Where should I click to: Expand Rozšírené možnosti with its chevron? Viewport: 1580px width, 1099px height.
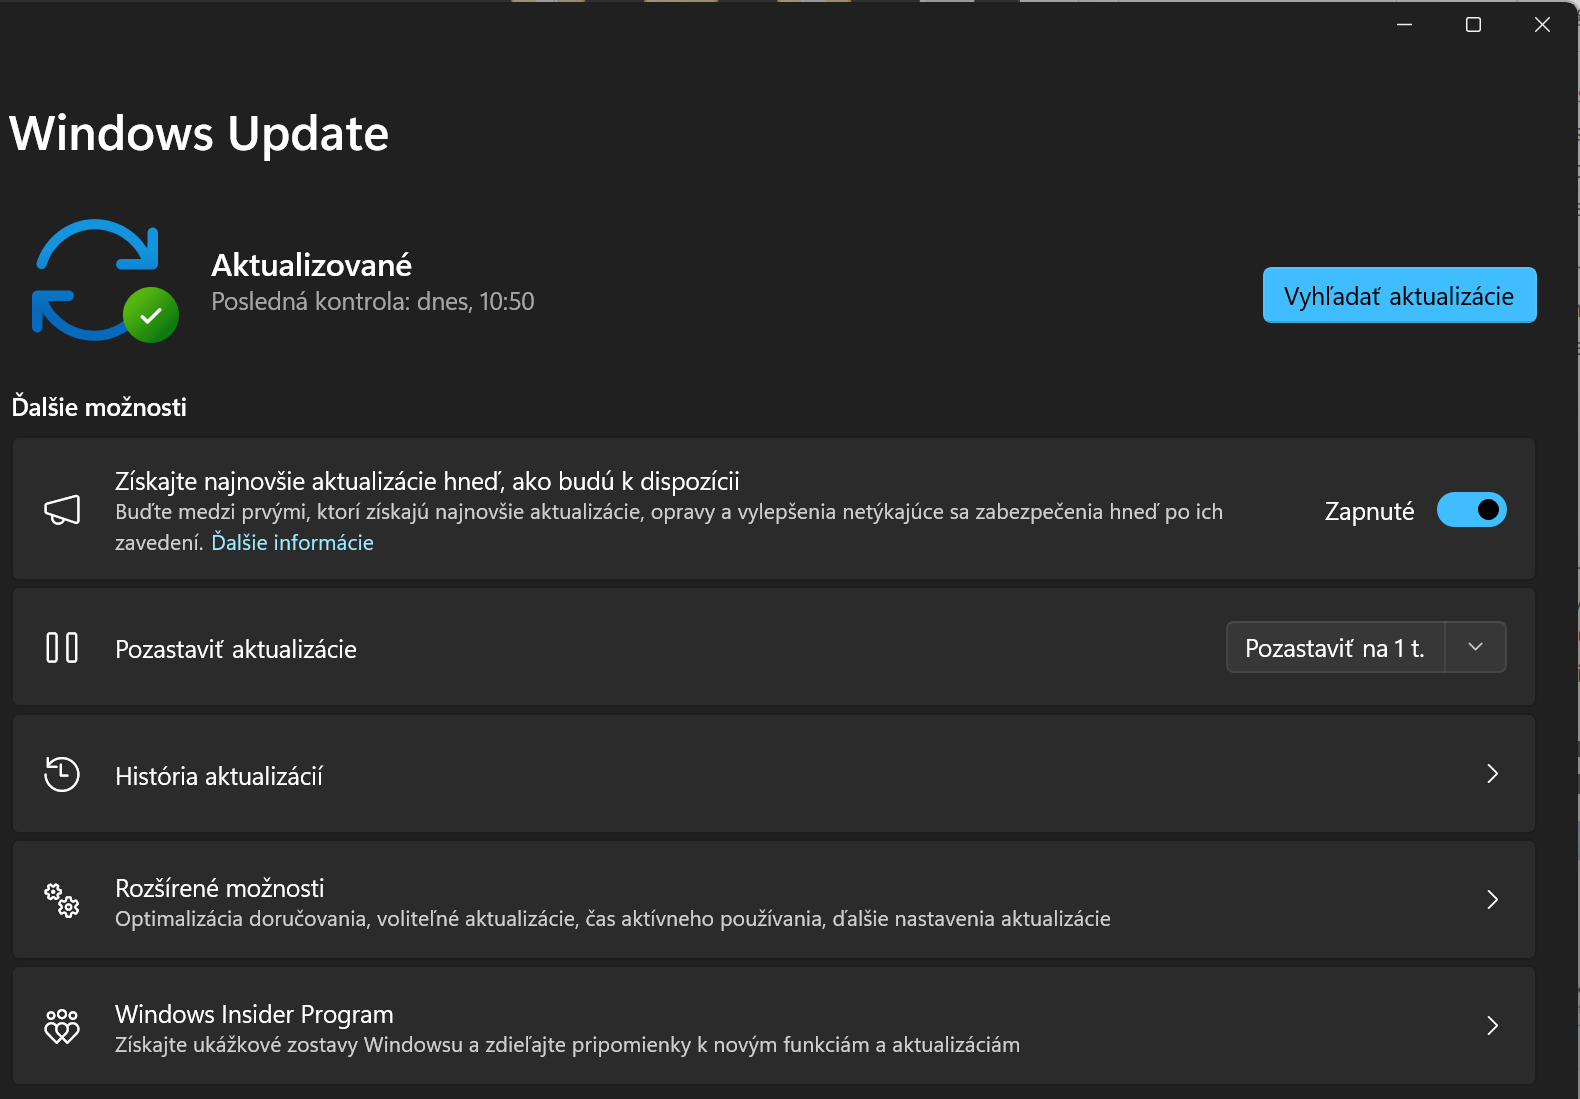[1492, 900]
